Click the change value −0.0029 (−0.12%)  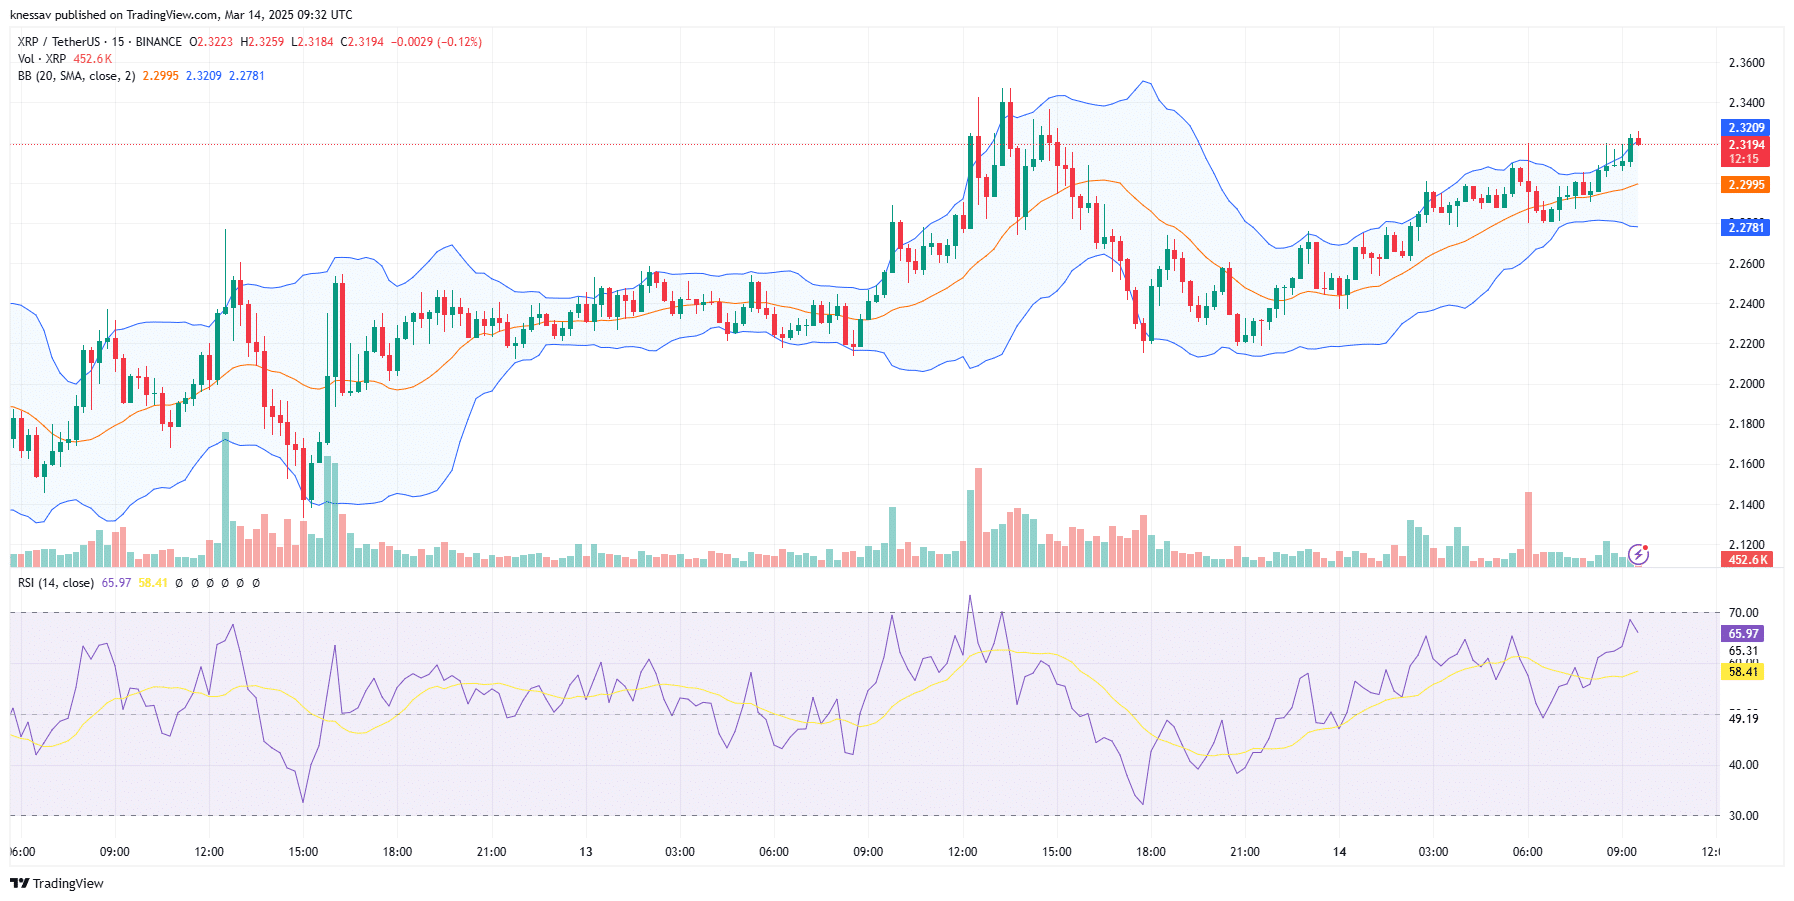tap(436, 42)
